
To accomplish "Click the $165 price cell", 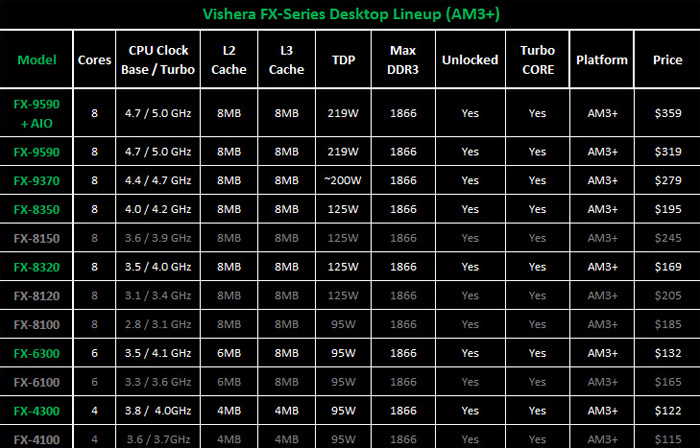I will [668, 382].
